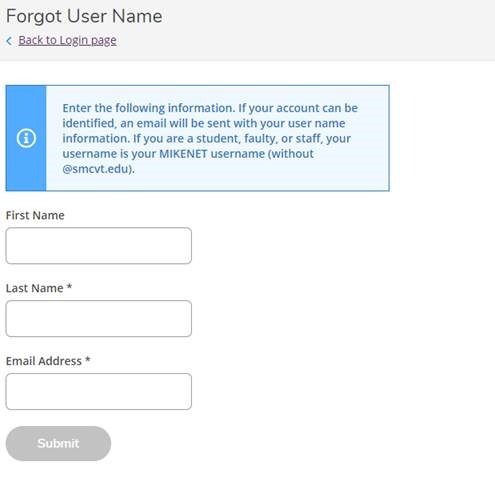The width and height of the screenshot is (495, 482).
Task: Click the blue strip of the info banner
Action: (x=26, y=138)
